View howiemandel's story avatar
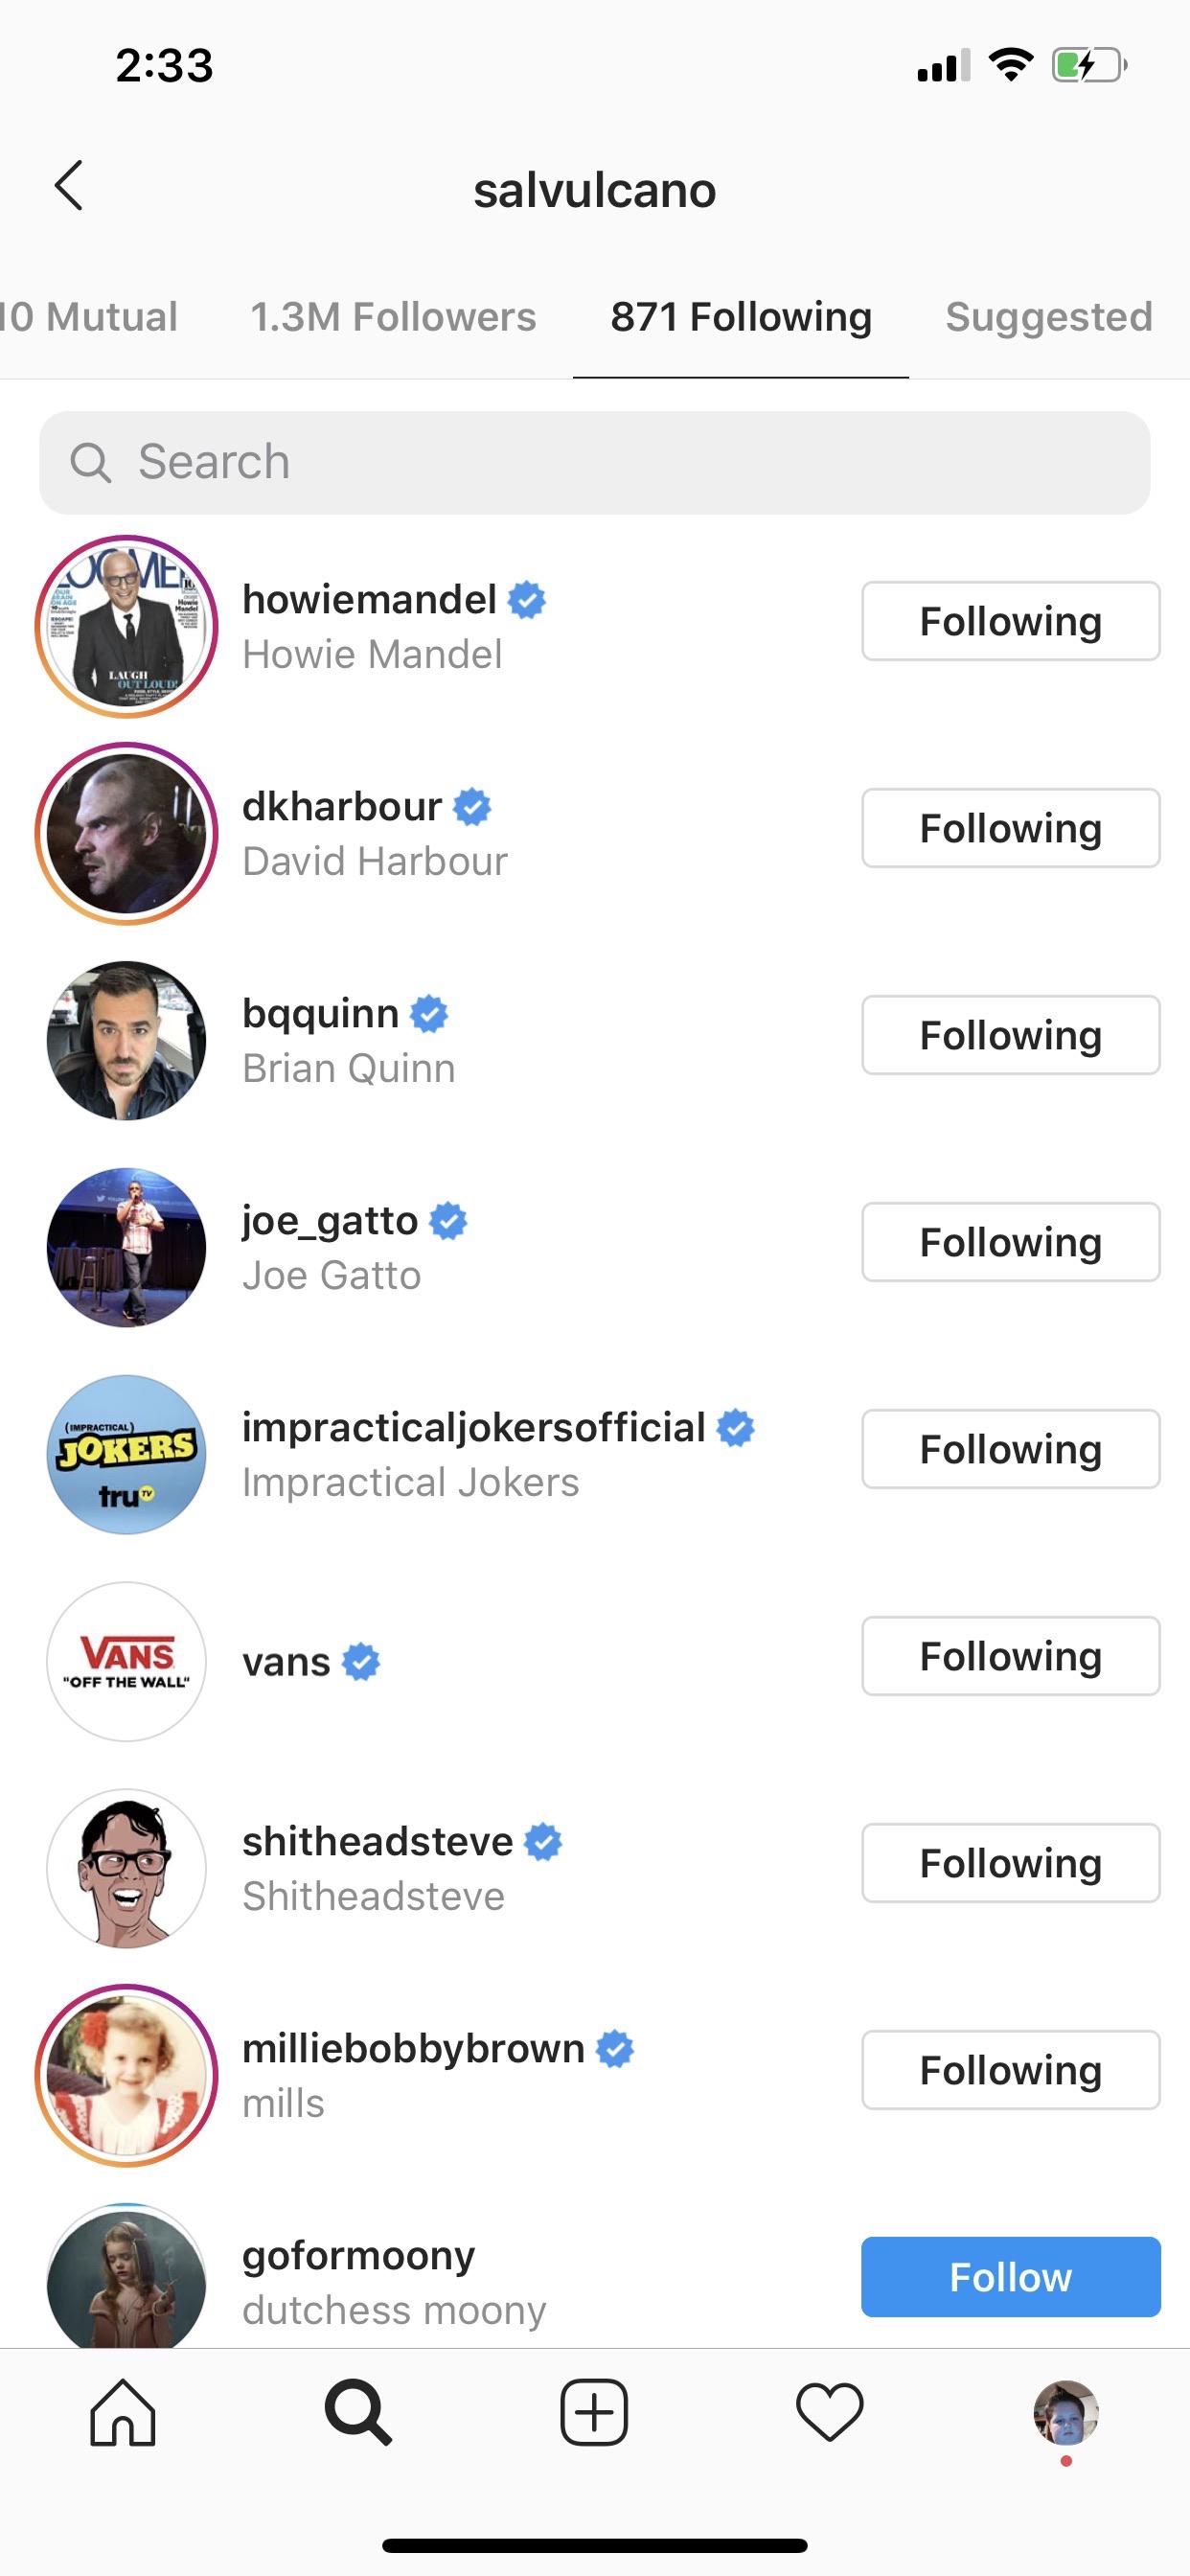1190x2576 pixels. click(127, 626)
